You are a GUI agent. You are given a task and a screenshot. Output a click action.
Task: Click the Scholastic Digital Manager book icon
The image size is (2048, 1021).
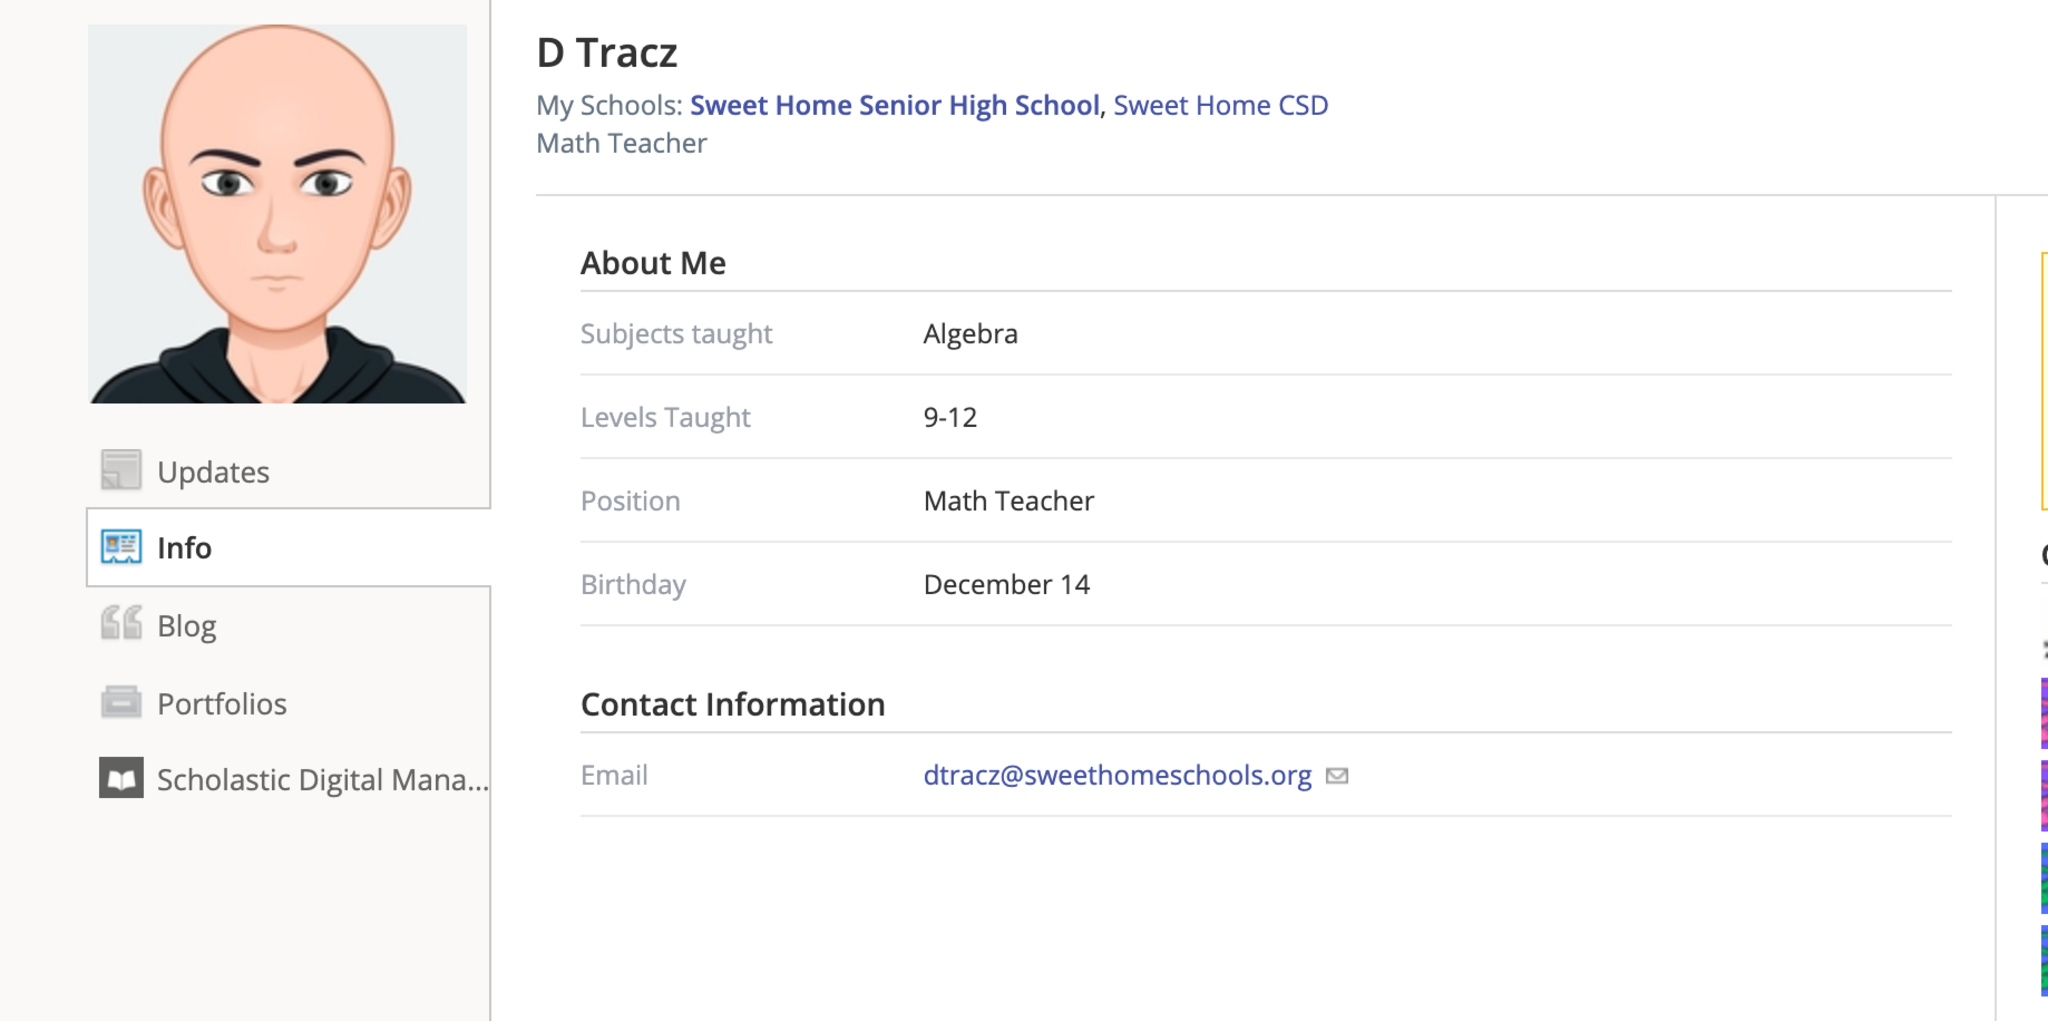coord(121,778)
